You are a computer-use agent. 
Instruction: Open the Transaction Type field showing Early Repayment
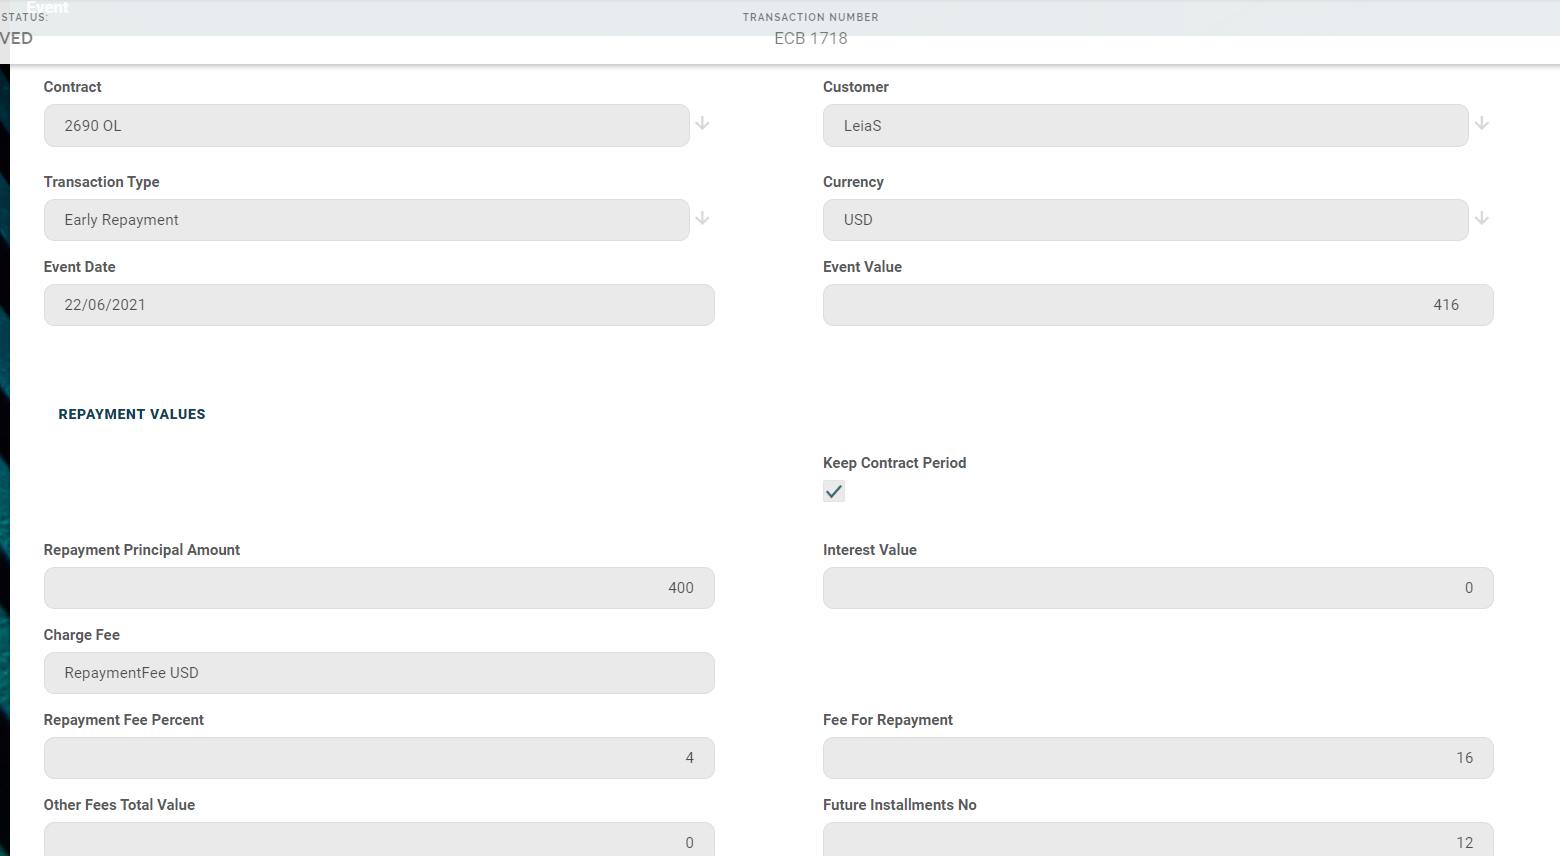(366, 220)
